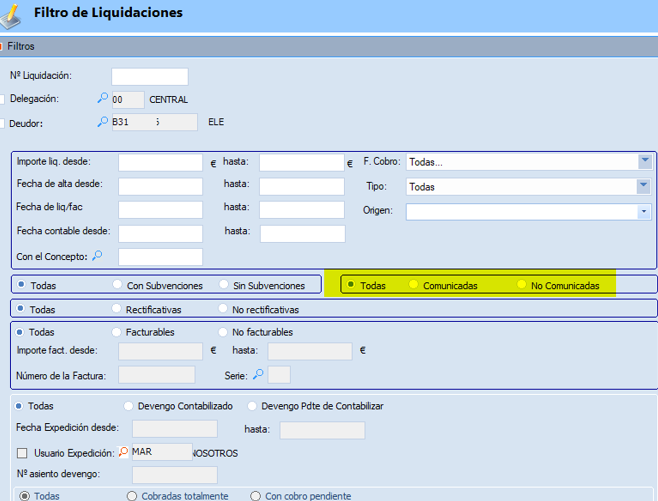Click the Deudor lookup magnifier icon
The height and width of the screenshot is (501, 658).
point(102,122)
